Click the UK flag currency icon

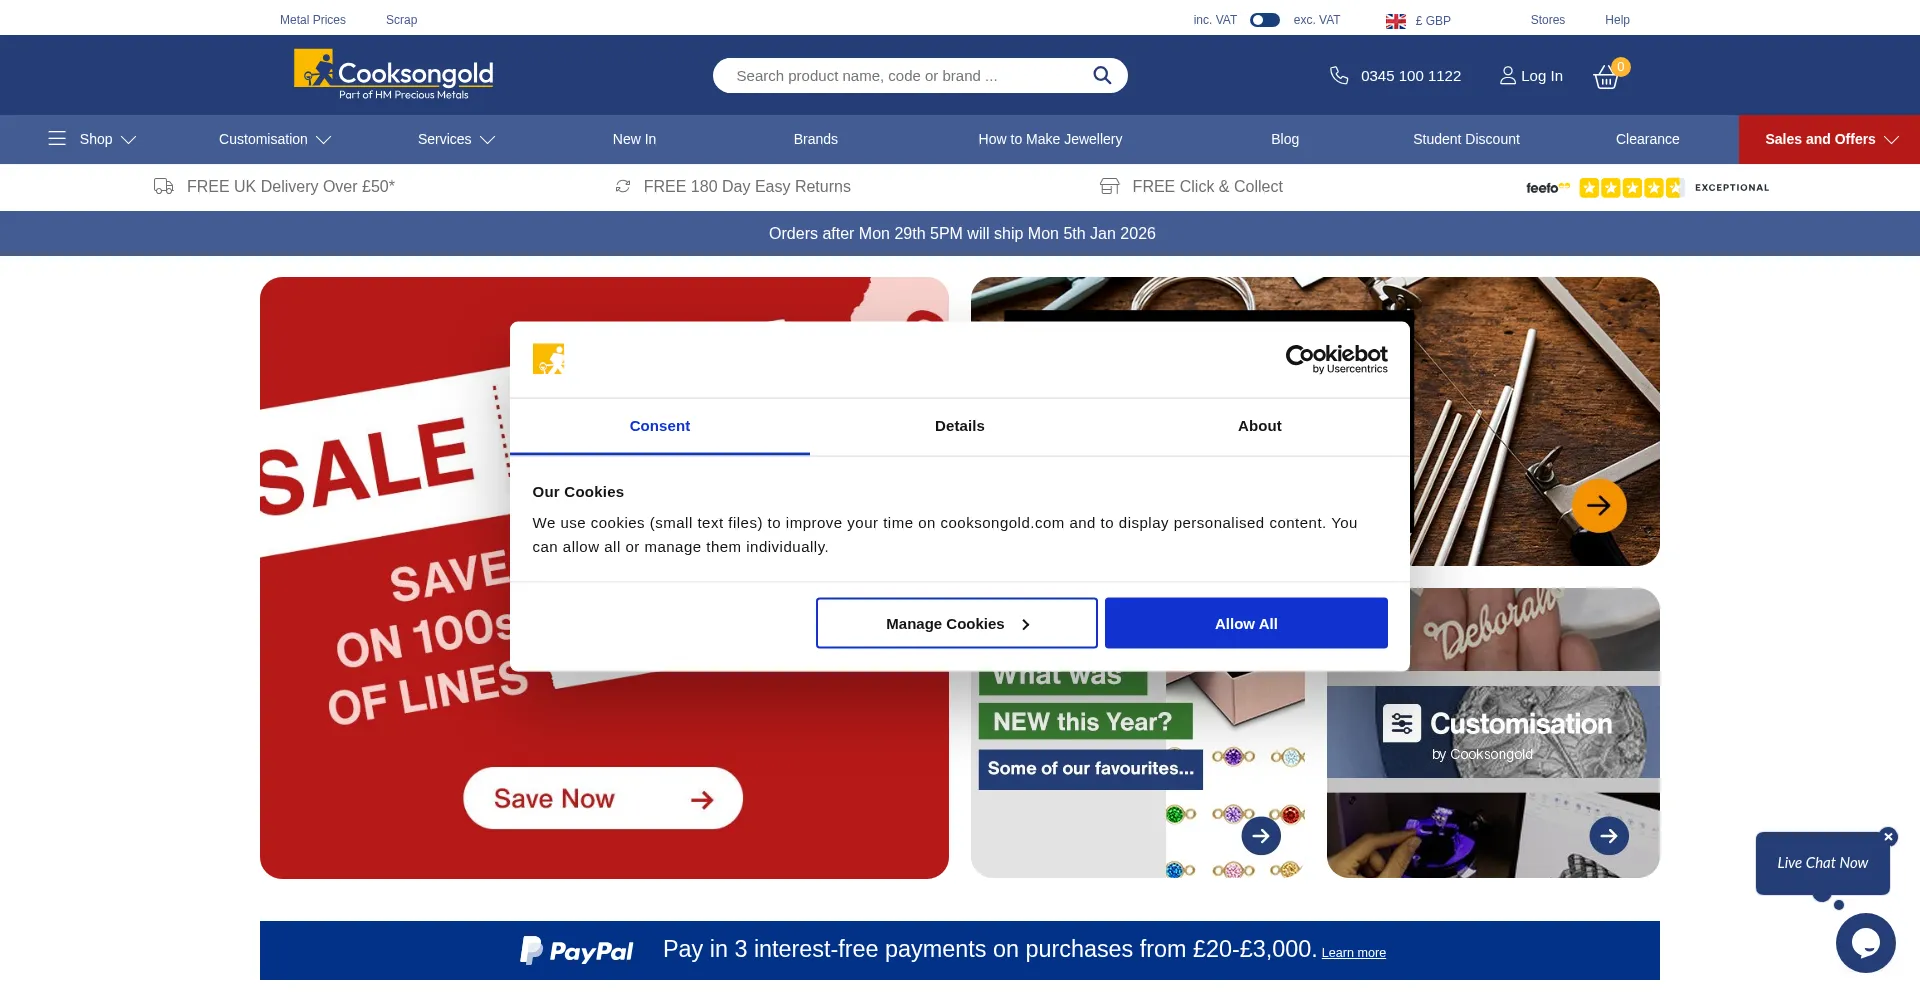coord(1395,19)
